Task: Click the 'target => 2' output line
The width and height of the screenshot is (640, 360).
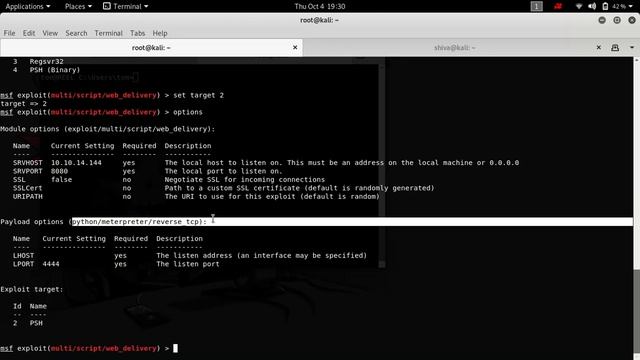Action: coord(23,104)
